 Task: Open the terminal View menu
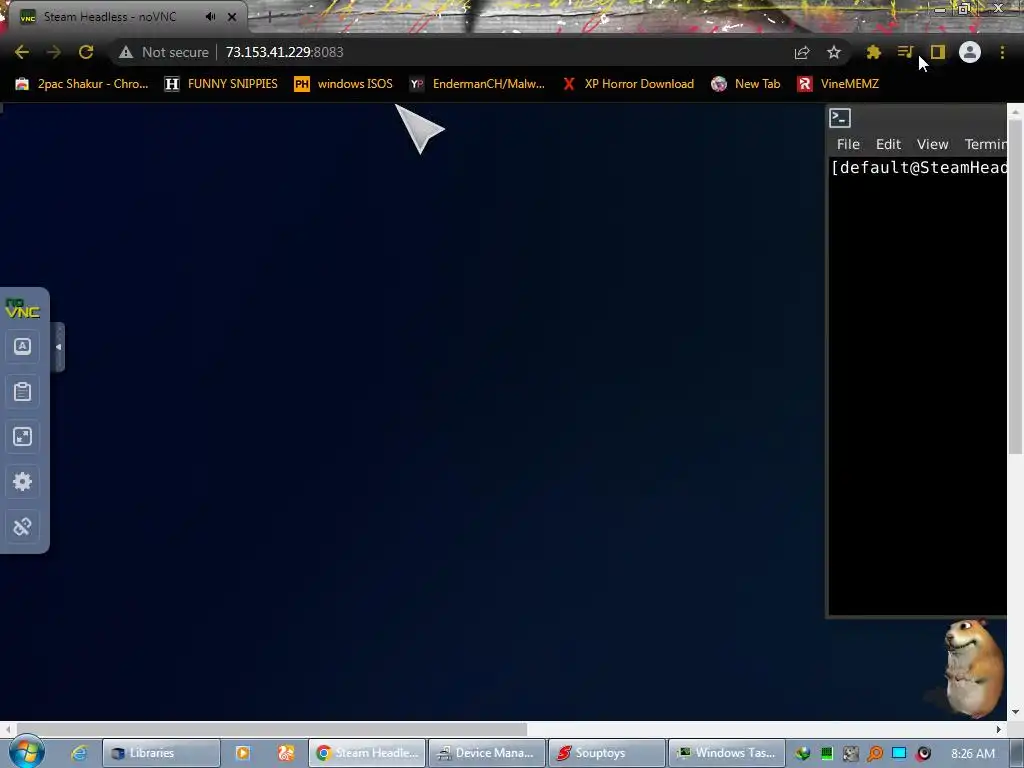932,144
